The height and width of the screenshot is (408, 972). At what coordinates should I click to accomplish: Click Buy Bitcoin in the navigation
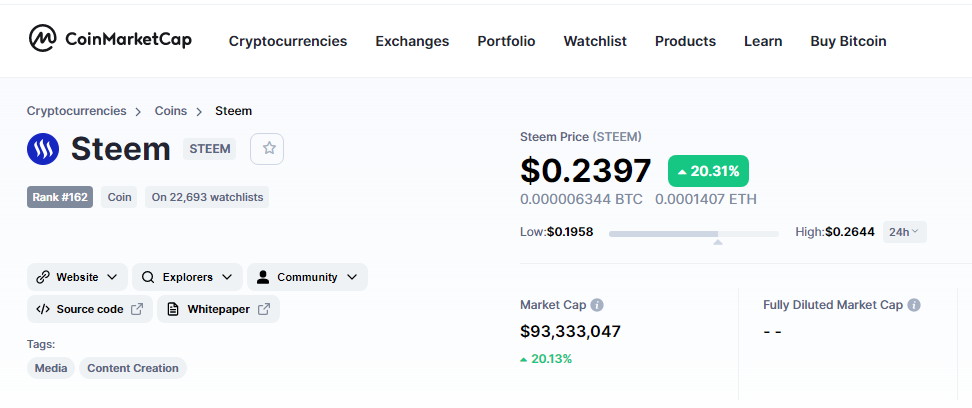(848, 42)
